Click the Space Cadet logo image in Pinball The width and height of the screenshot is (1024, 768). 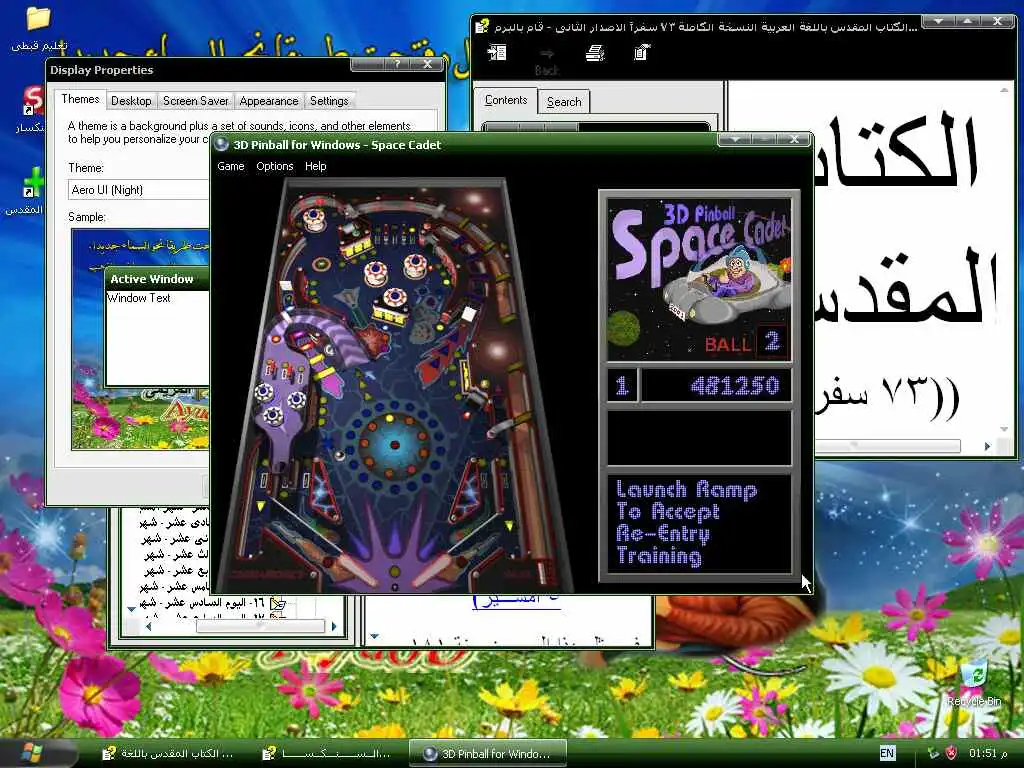(x=699, y=280)
